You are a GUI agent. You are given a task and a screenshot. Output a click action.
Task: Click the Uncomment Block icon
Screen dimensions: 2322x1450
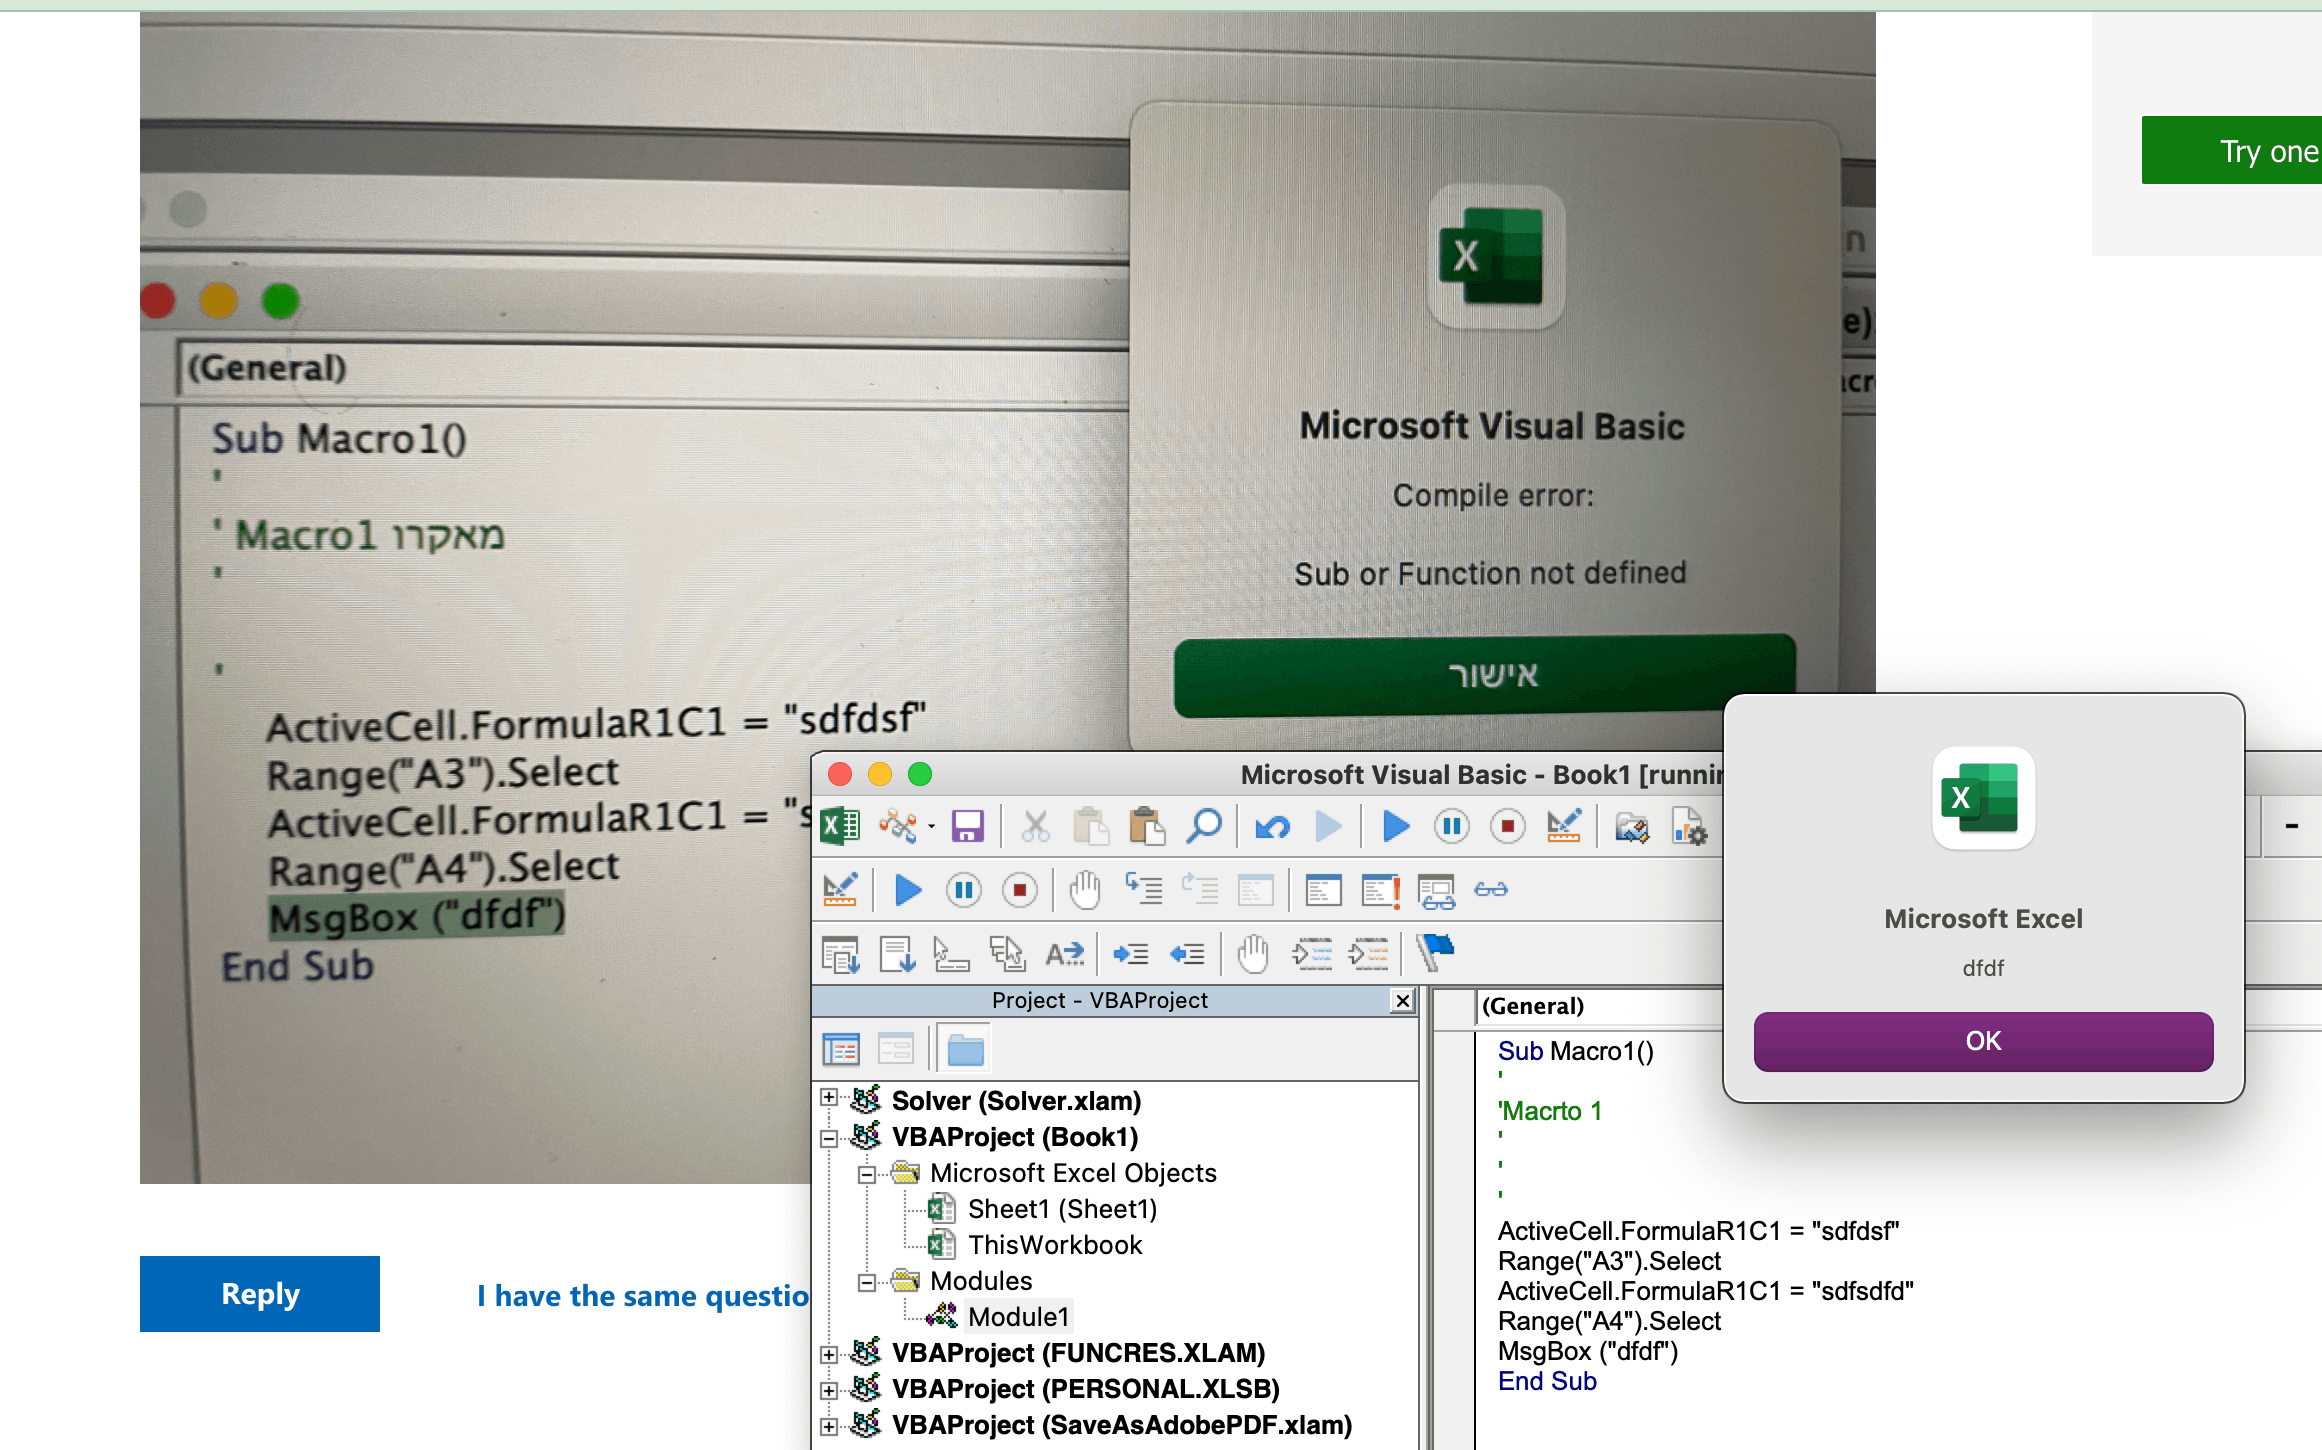(x=1367, y=954)
